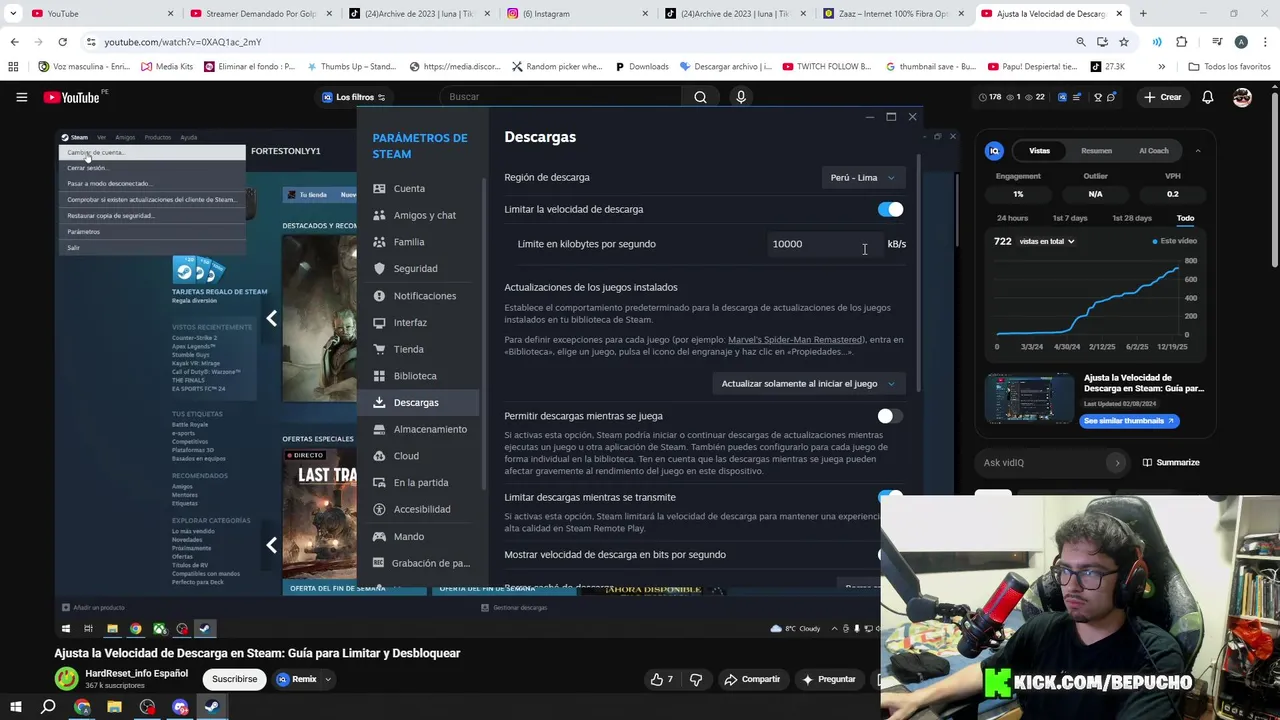Select 1st 28 days range tab
Image resolution: width=1280 pixels, height=720 pixels.
pos(1130,218)
